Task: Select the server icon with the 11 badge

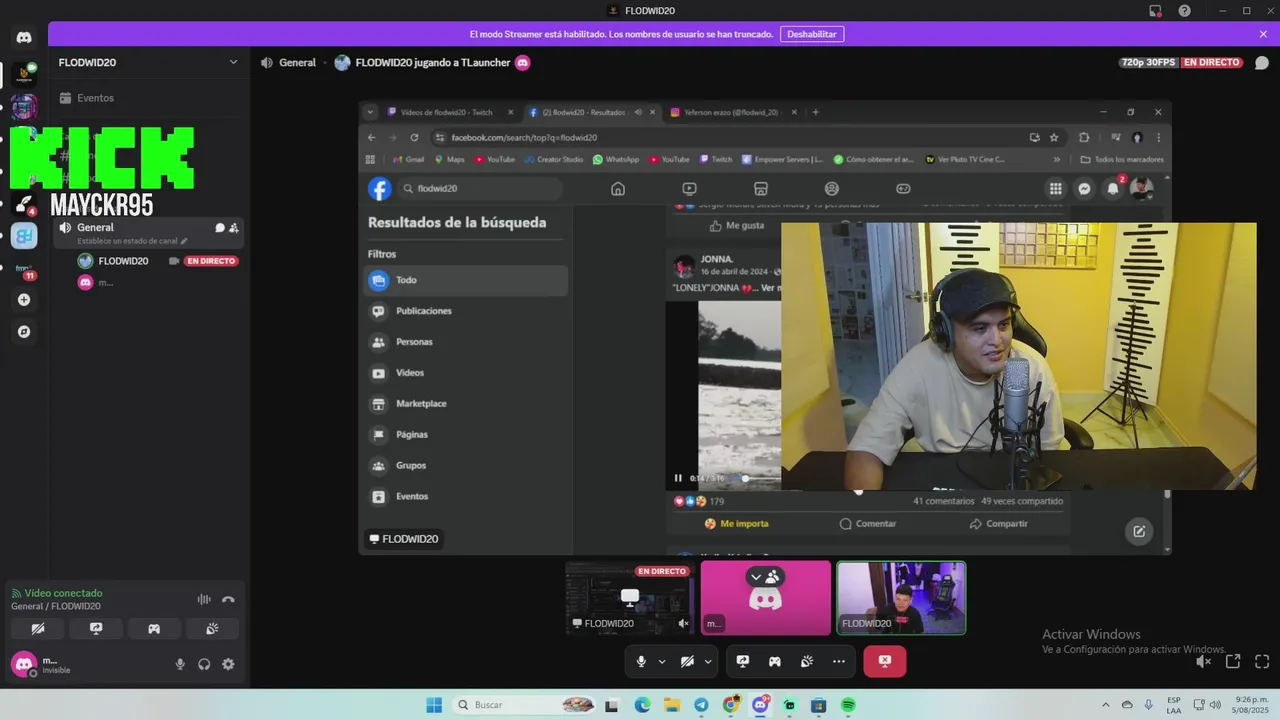Action: click(24, 268)
